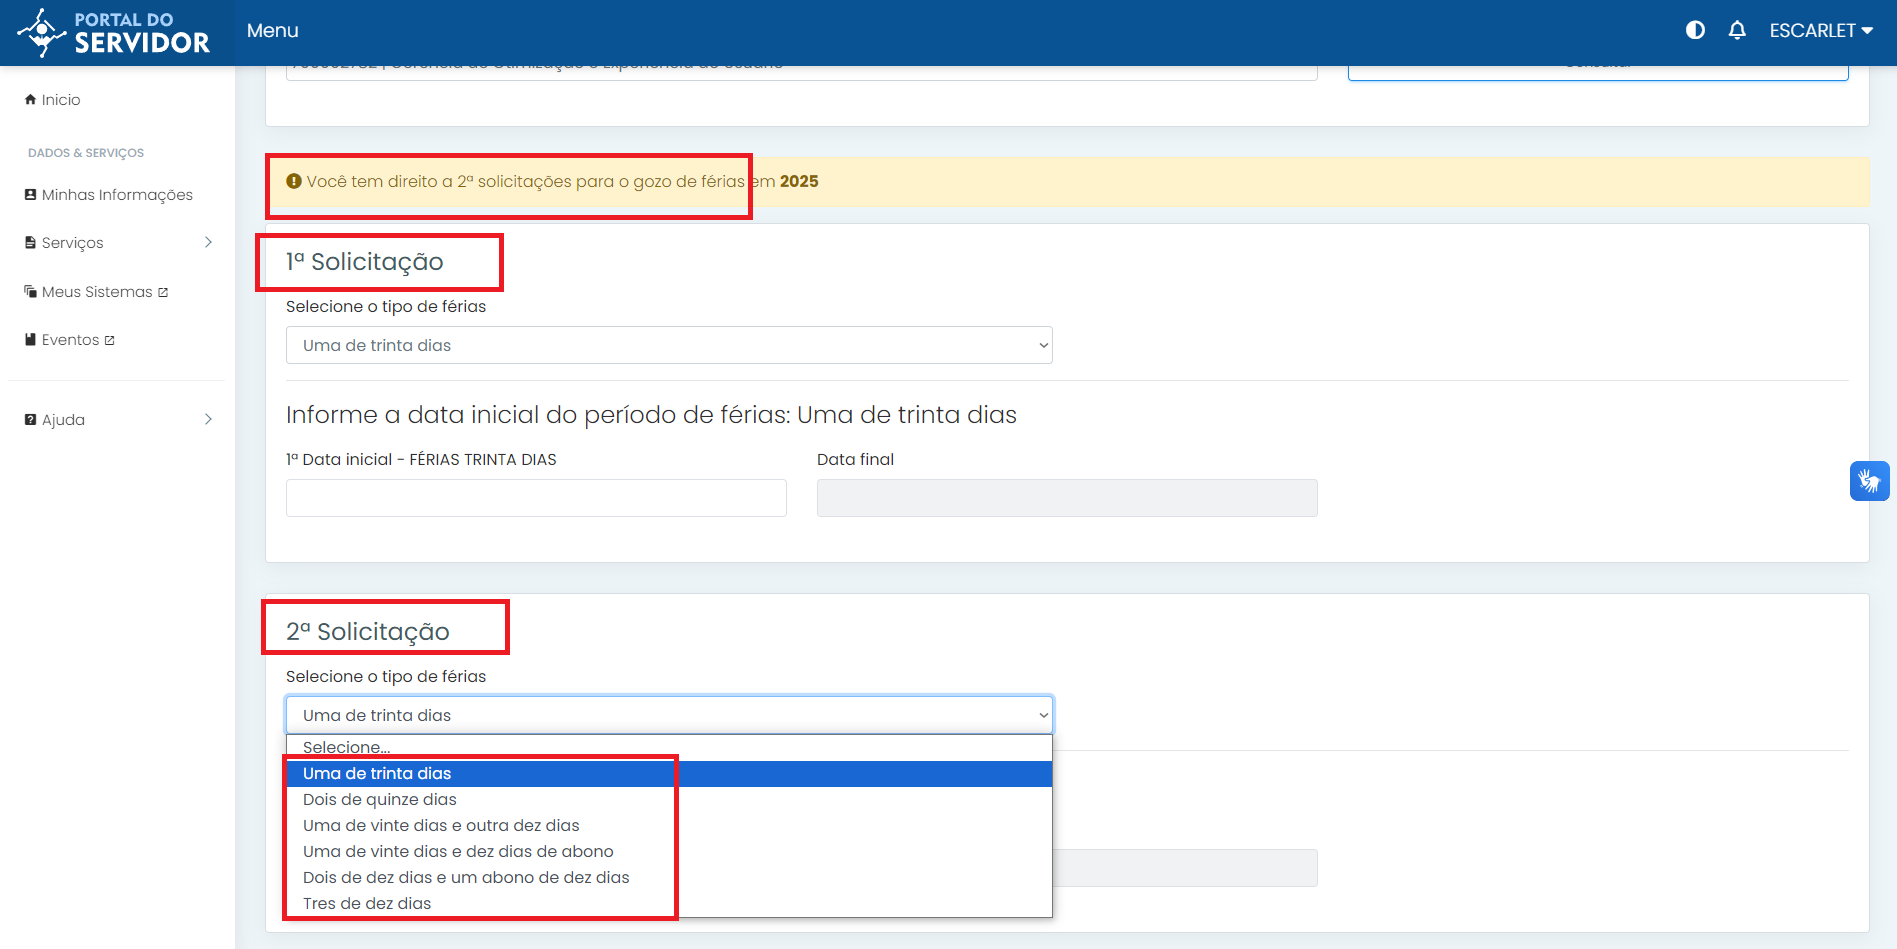The height and width of the screenshot is (949, 1897).
Task: Click the Menu toggle in header
Action: 272,30
